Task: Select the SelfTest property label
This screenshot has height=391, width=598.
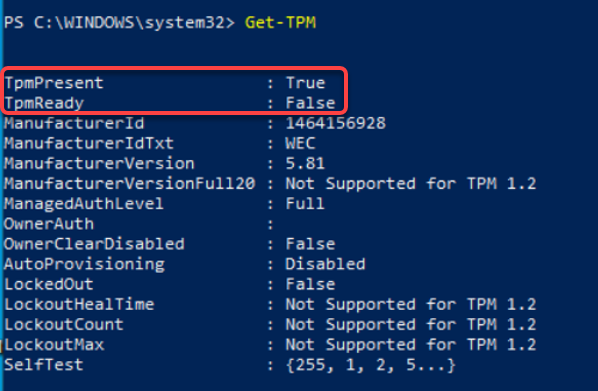Action: click(44, 365)
